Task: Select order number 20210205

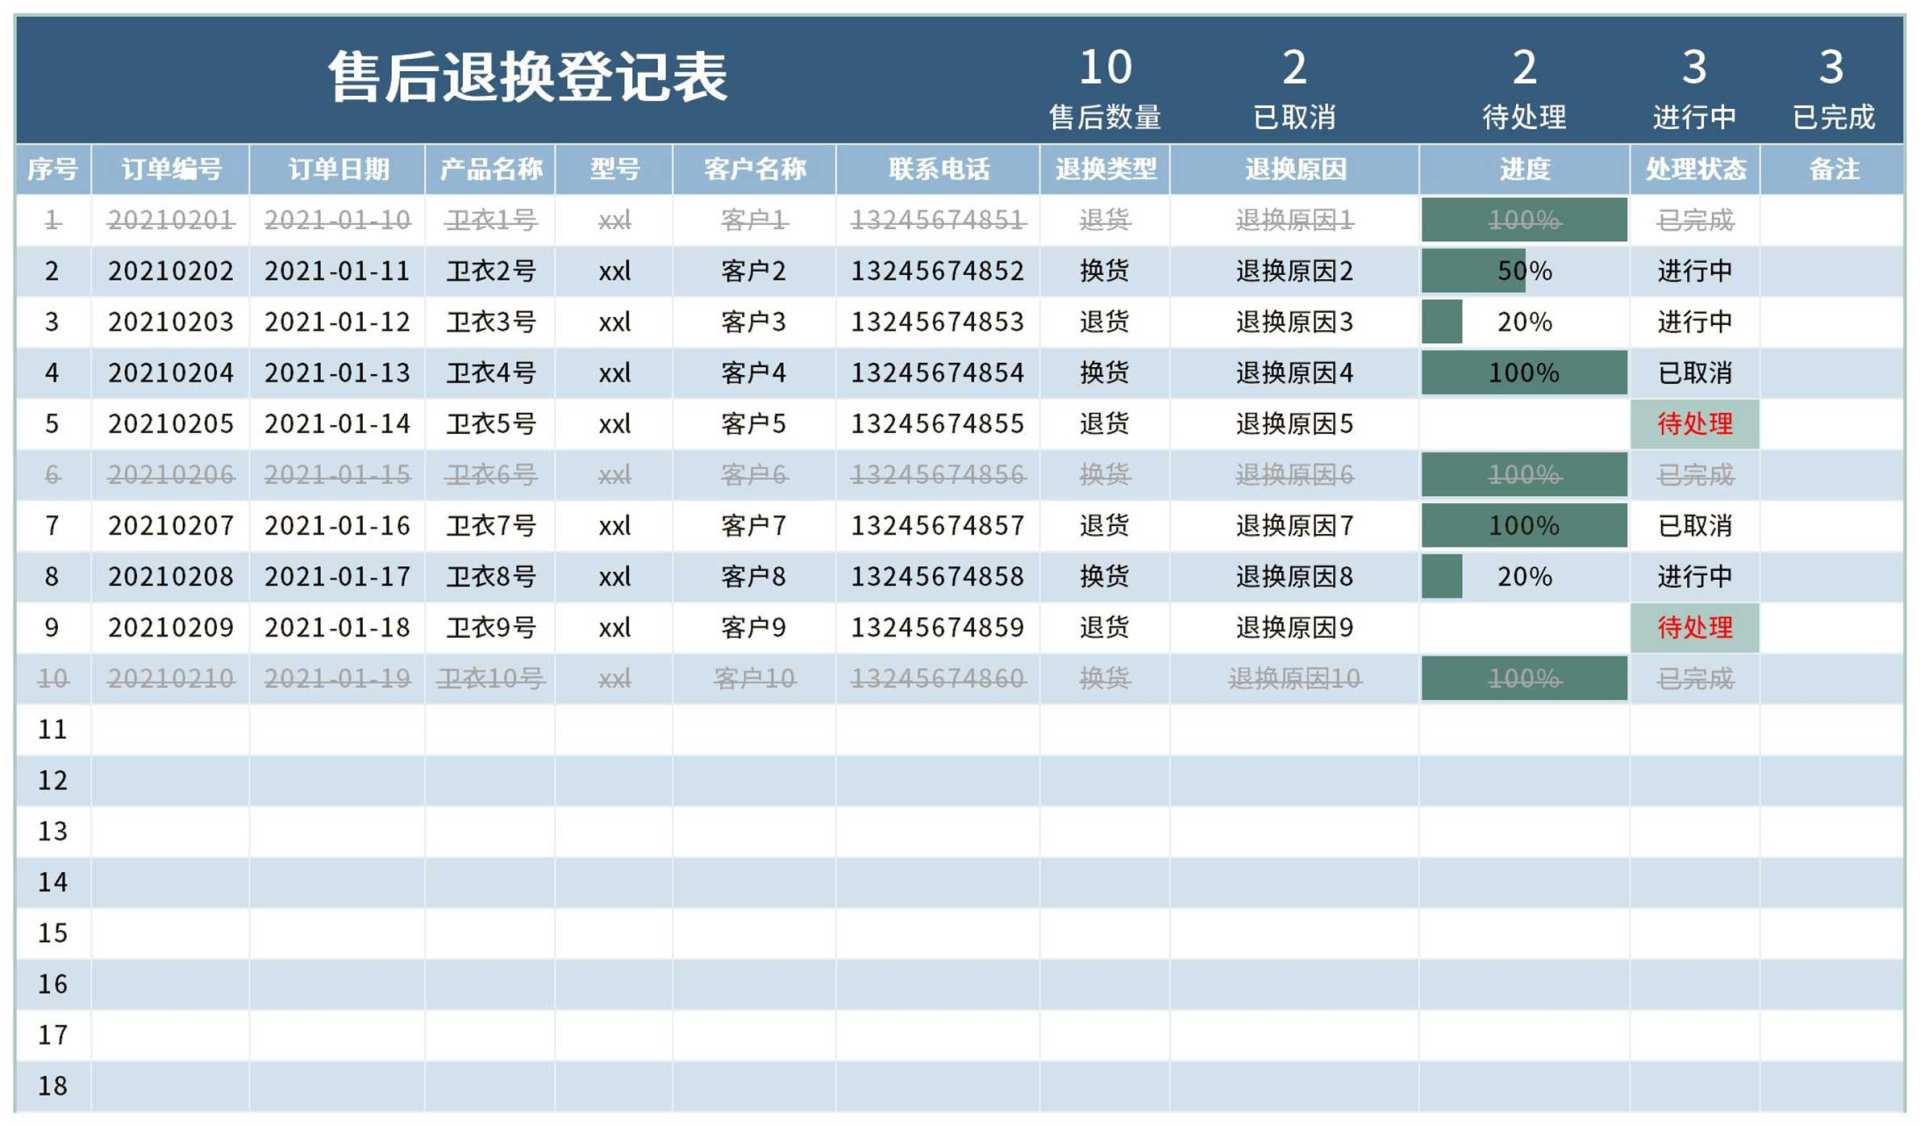Action: click(170, 423)
